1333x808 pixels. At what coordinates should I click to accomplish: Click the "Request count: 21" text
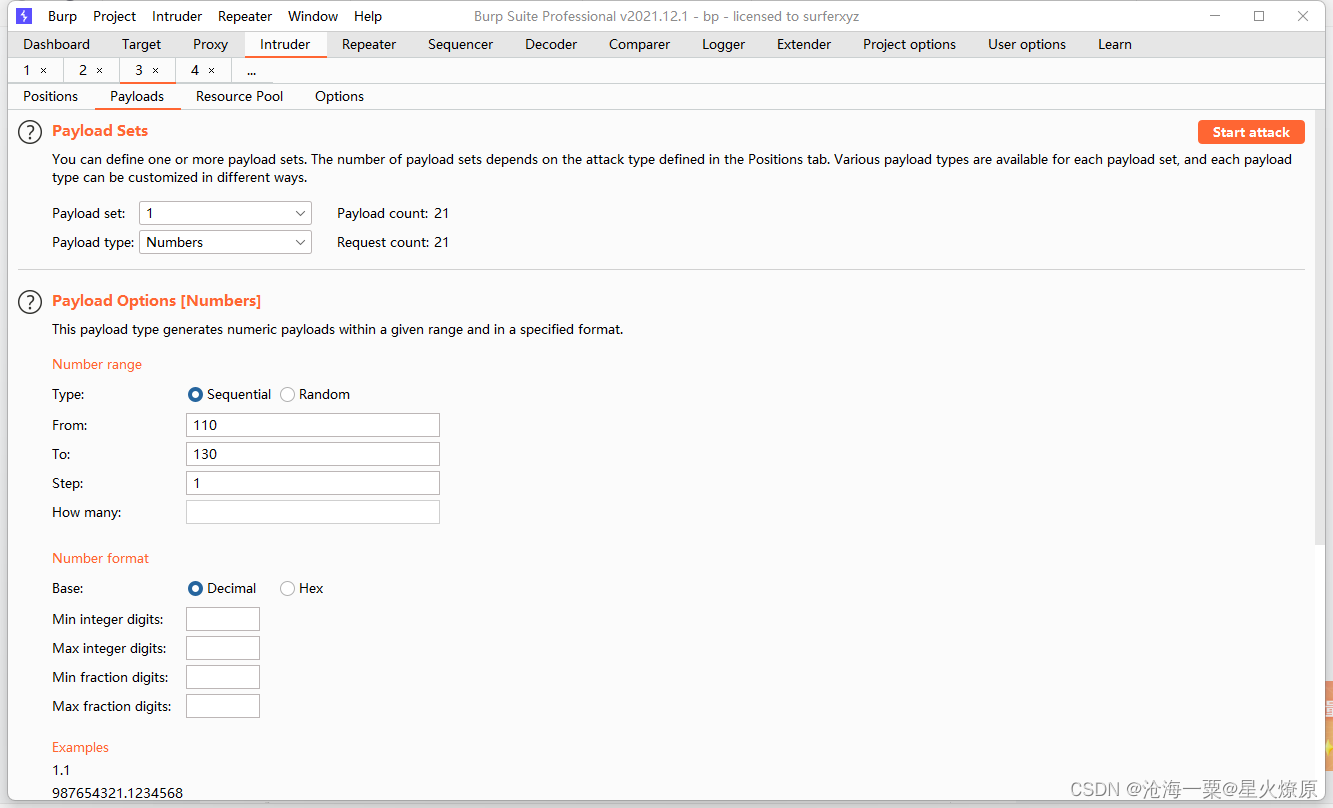pos(393,242)
